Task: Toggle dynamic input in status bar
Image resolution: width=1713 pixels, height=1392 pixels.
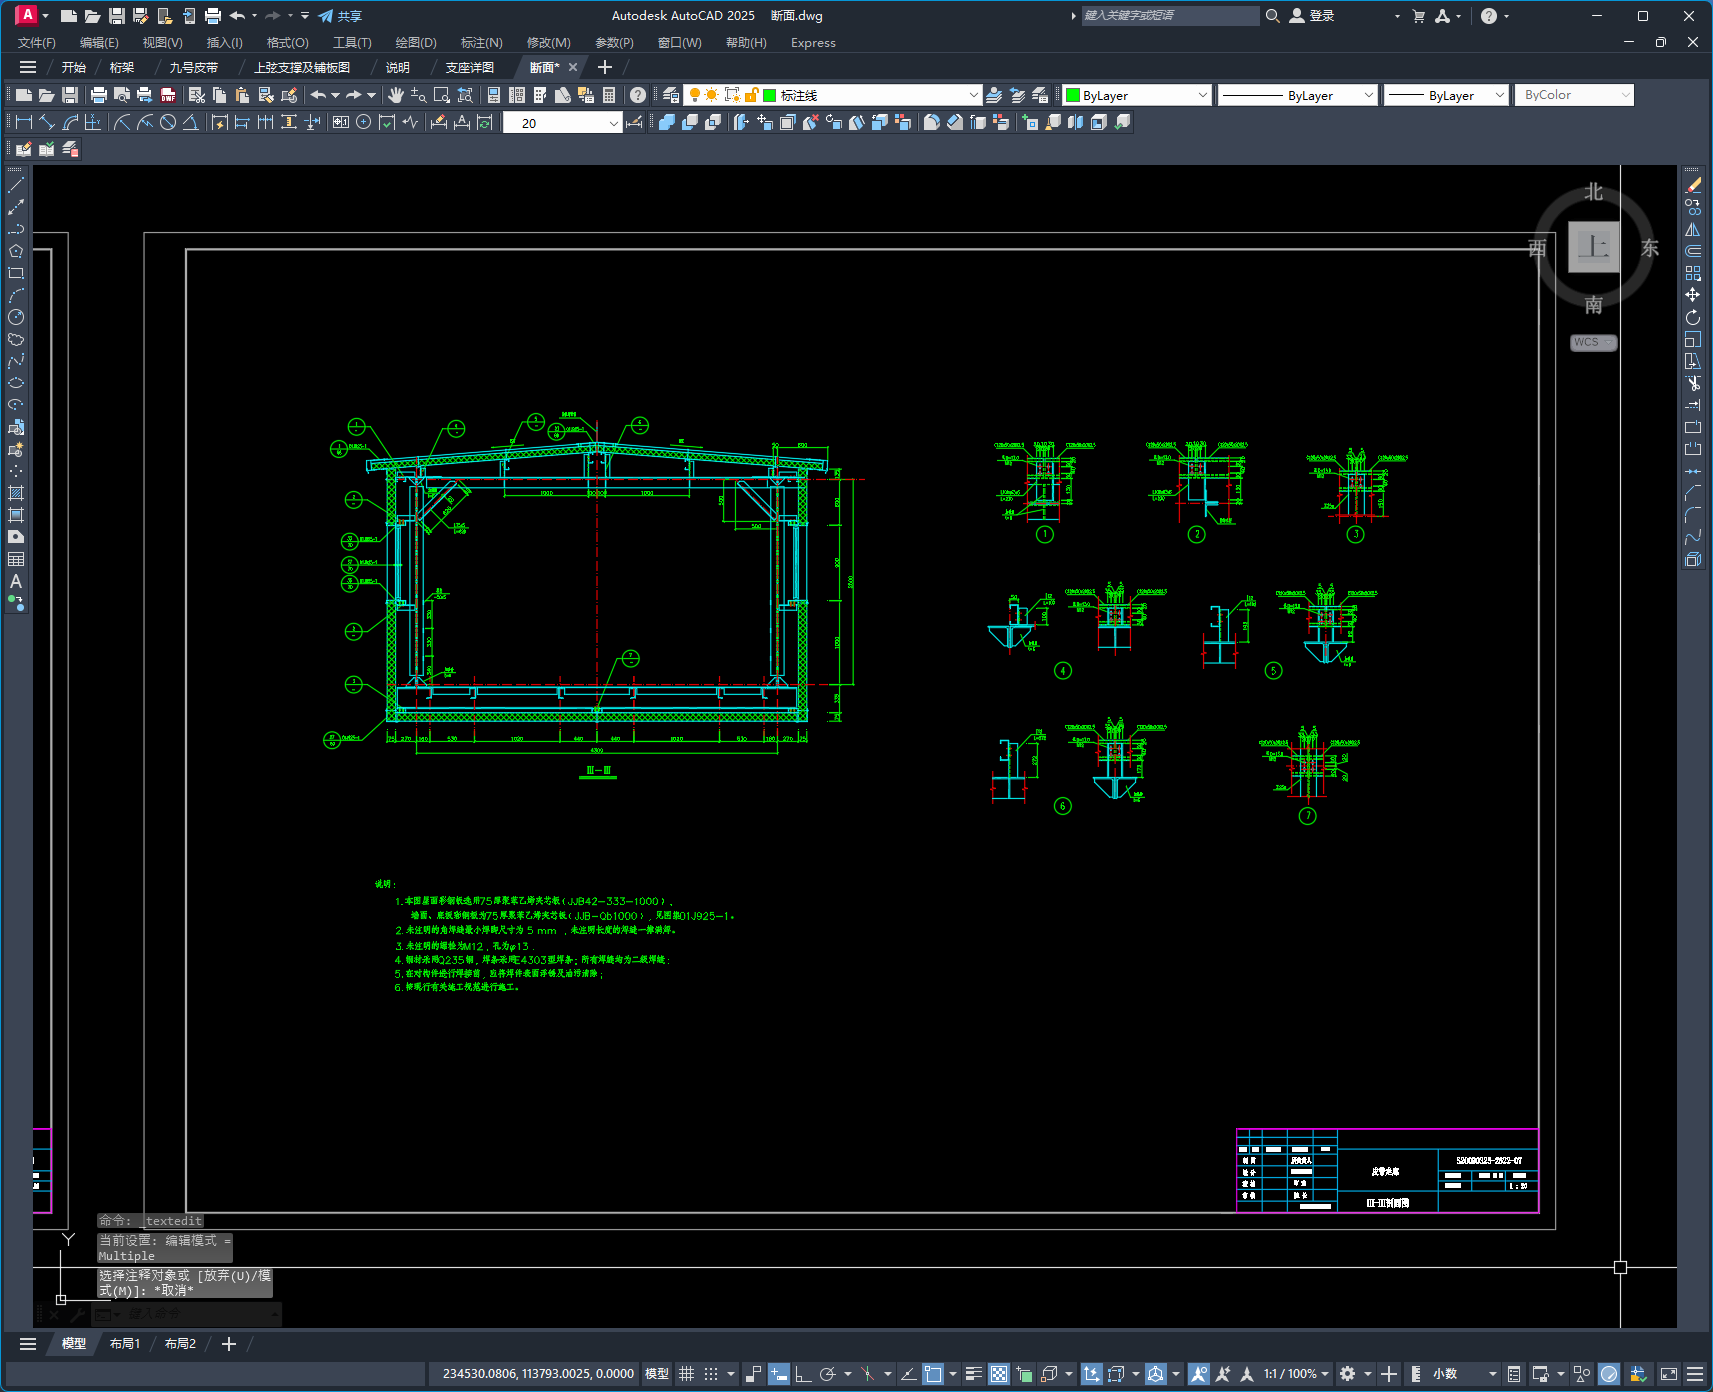Action: coord(779,1374)
